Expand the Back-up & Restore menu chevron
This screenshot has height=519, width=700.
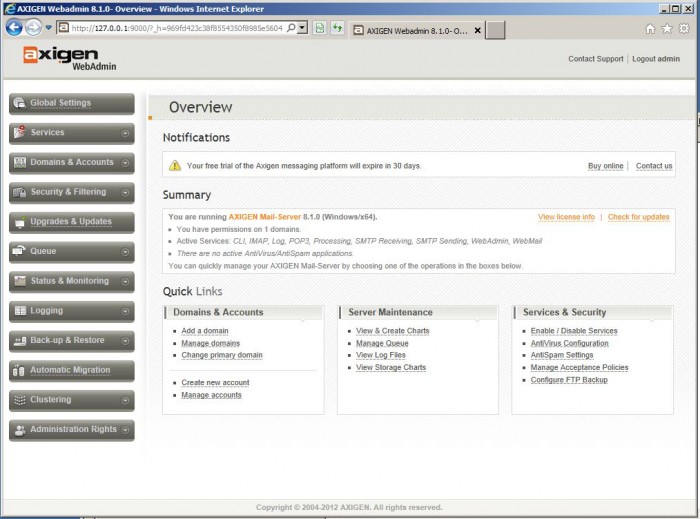click(125, 341)
